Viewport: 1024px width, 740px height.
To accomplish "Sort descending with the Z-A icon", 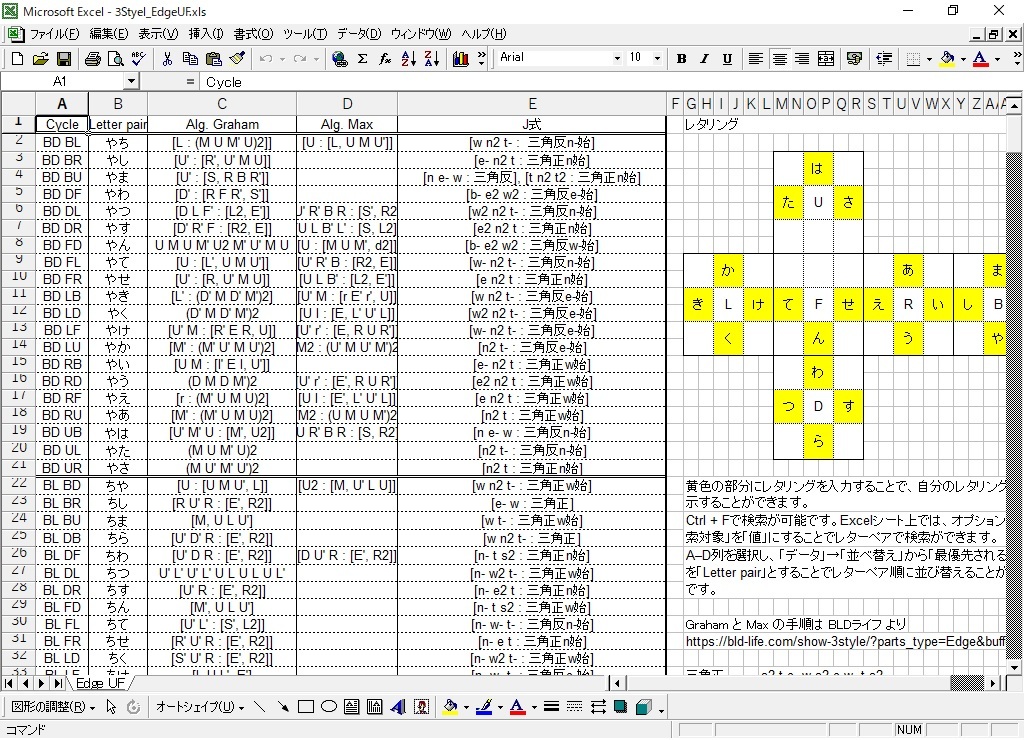I will [x=432, y=59].
